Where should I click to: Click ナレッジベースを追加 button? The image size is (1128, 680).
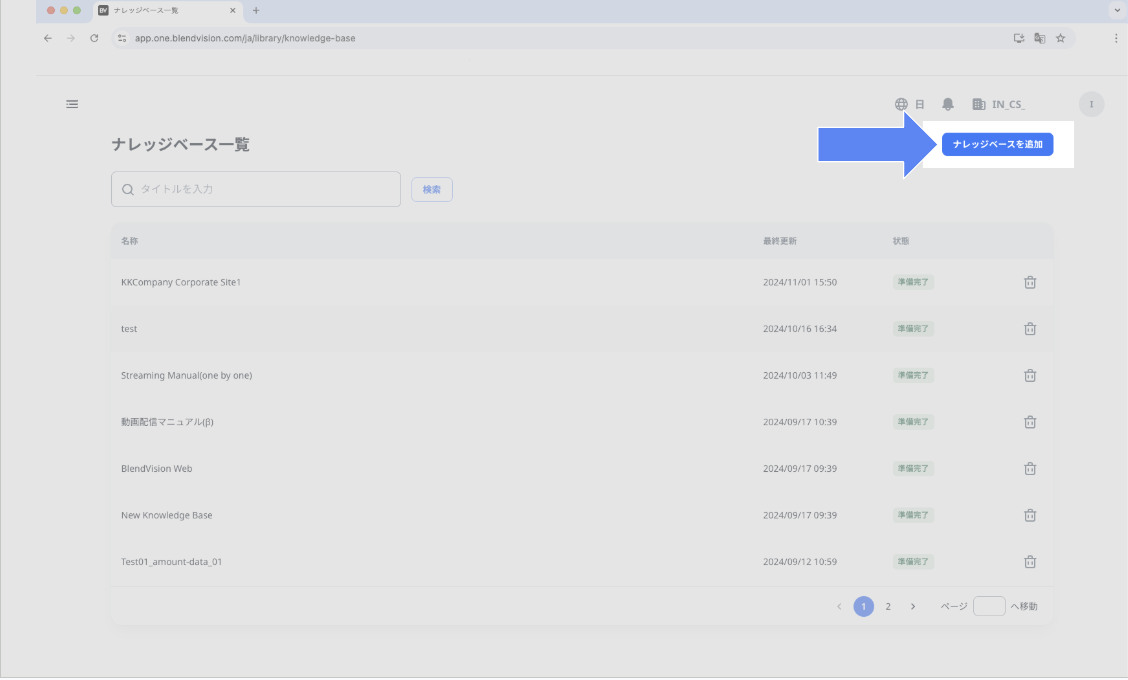(997, 145)
